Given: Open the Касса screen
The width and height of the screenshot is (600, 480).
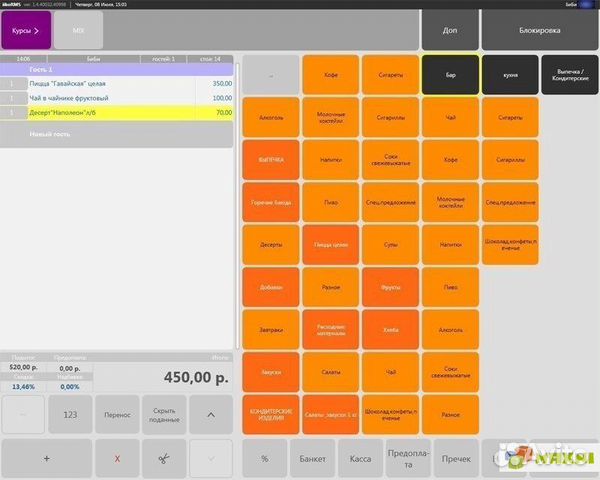Looking at the screenshot, I should (x=360, y=457).
